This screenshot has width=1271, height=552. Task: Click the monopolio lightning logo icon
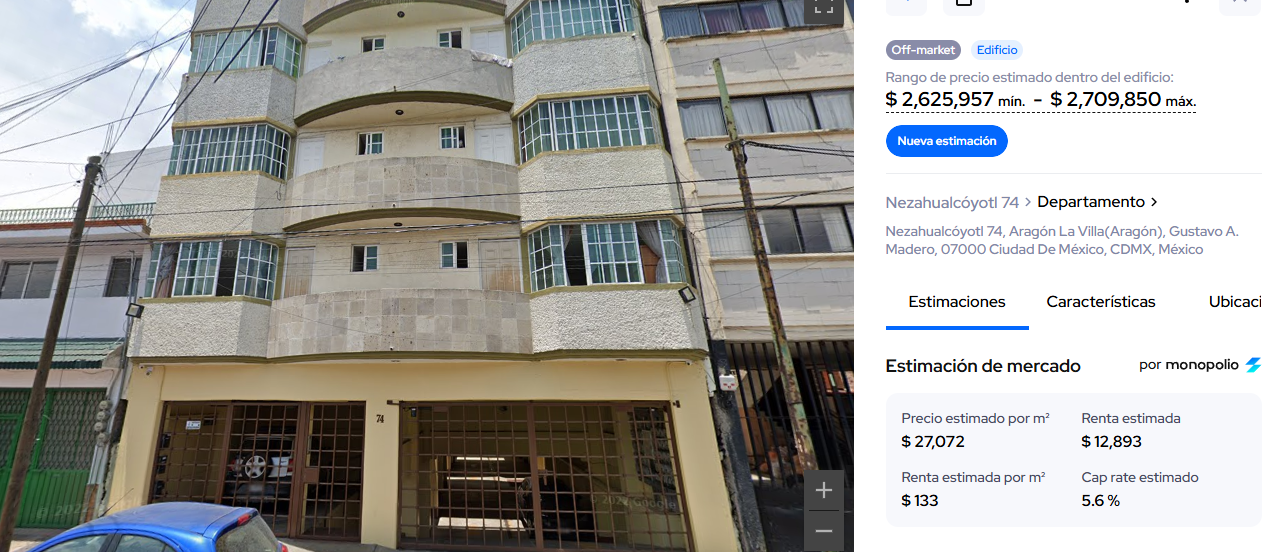tap(1253, 366)
